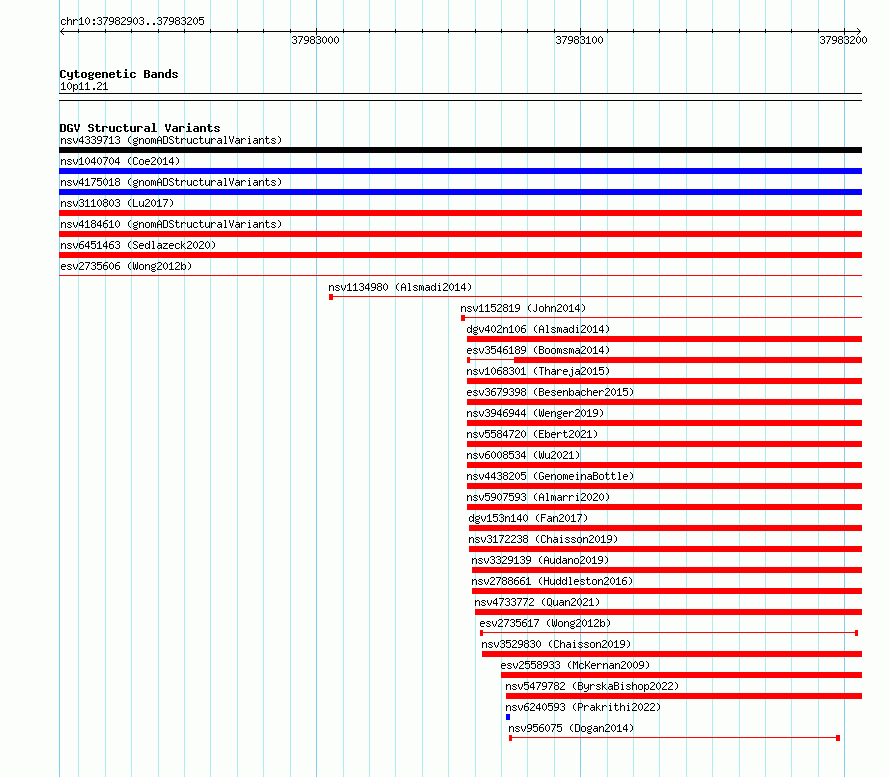Click the right arrow of the ruler
The height and width of the screenshot is (777, 890).
(x=858, y=32)
